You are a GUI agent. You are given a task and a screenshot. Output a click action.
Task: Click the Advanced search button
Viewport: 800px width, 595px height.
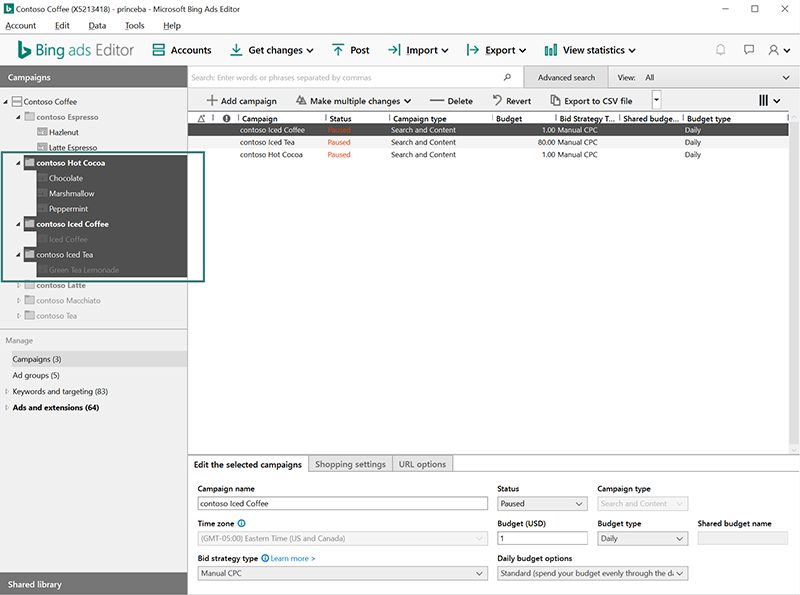pyautogui.click(x=566, y=78)
